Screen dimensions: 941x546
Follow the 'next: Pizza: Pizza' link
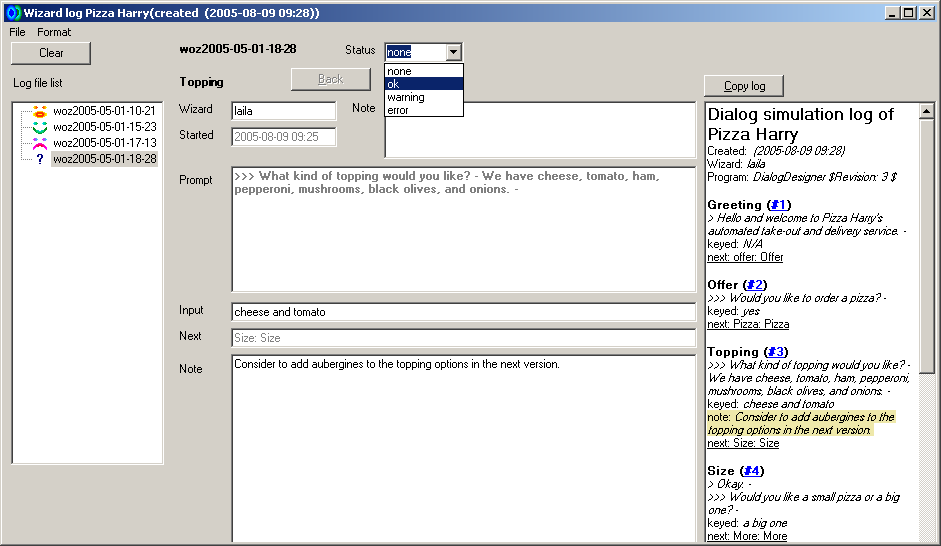point(748,325)
